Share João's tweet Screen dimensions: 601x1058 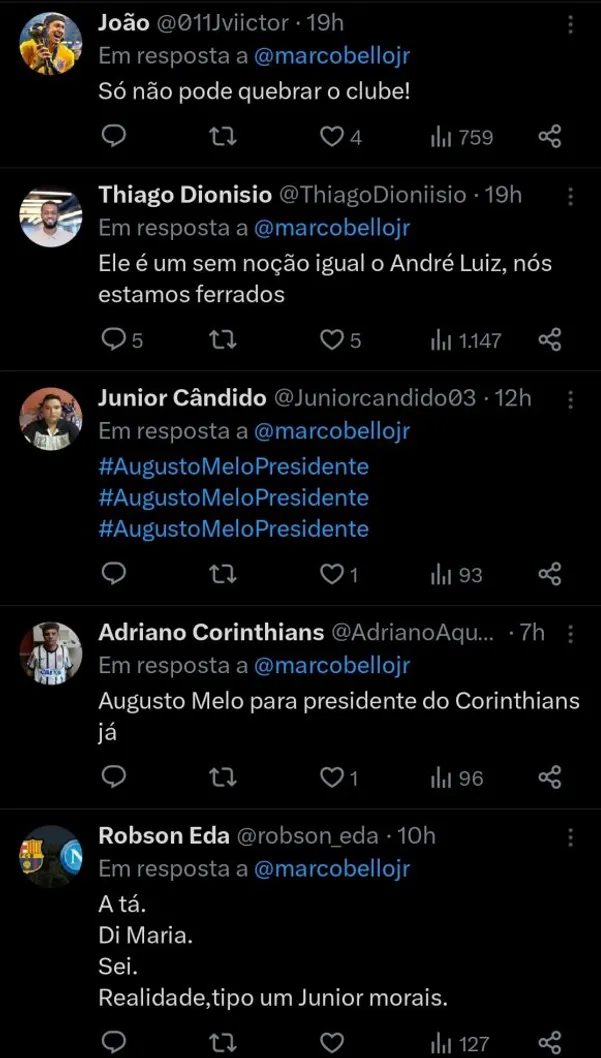[x=549, y=137]
